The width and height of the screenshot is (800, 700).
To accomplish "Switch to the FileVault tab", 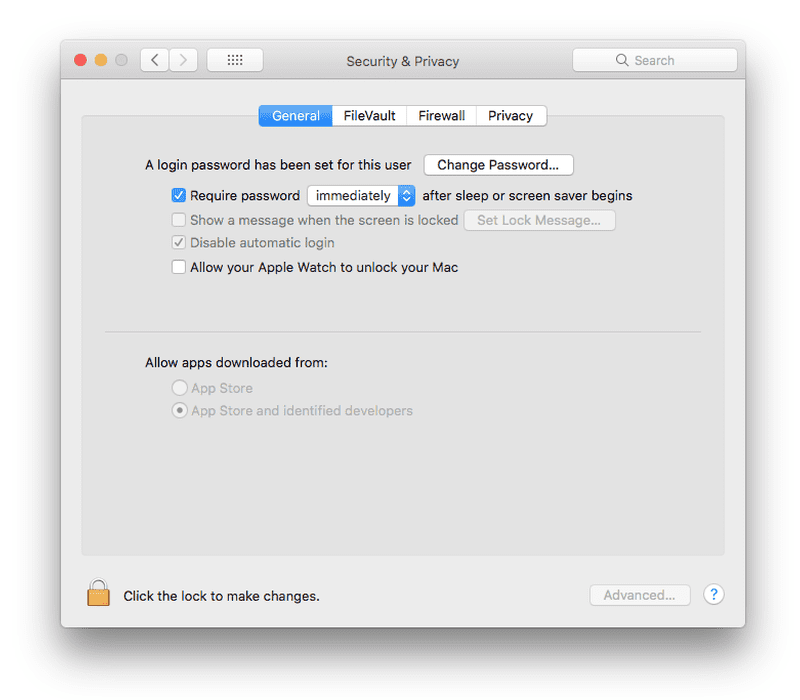I will (369, 115).
